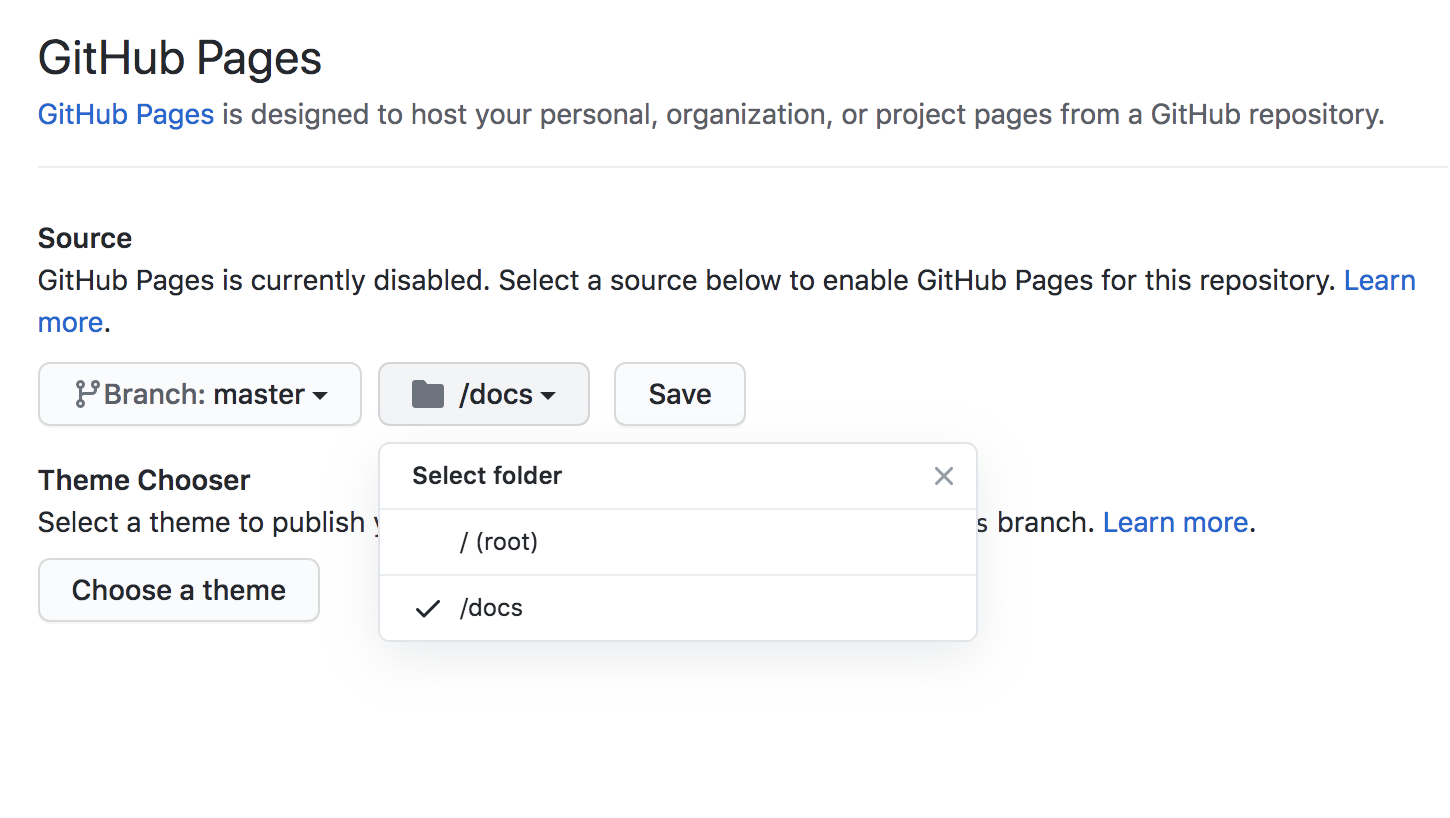Open the Choose a theme button

179,590
